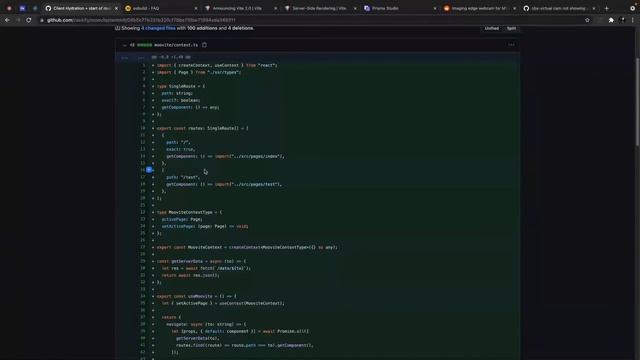Go back in browser history

pos(7,20)
